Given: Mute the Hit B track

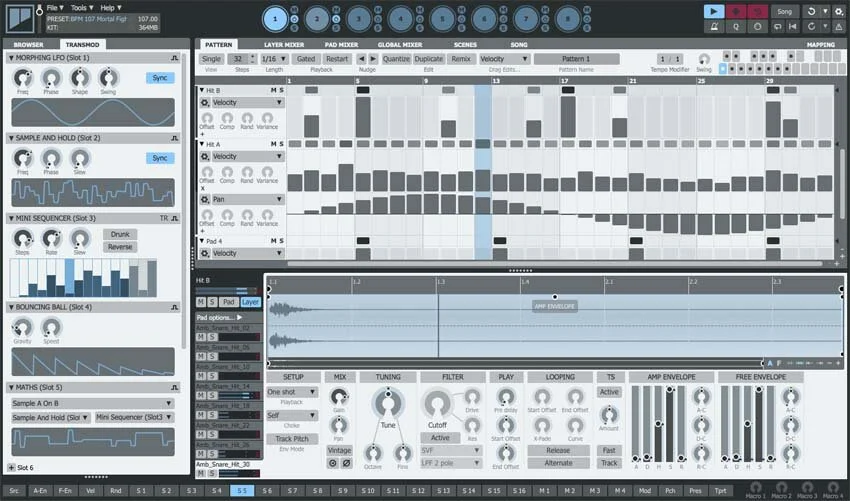Looking at the screenshot, I should pyautogui.click(x=273, y=91).
